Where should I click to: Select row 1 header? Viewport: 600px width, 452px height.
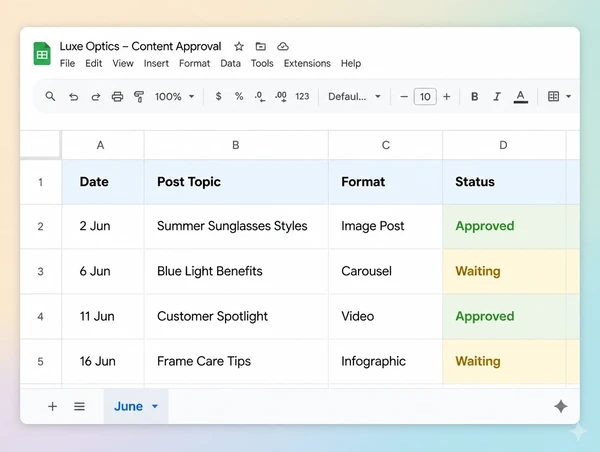[41, 182]
